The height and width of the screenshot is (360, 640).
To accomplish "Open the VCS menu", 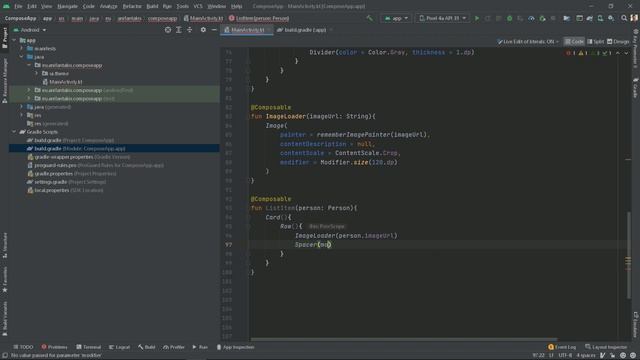I will tap(198, 6).
